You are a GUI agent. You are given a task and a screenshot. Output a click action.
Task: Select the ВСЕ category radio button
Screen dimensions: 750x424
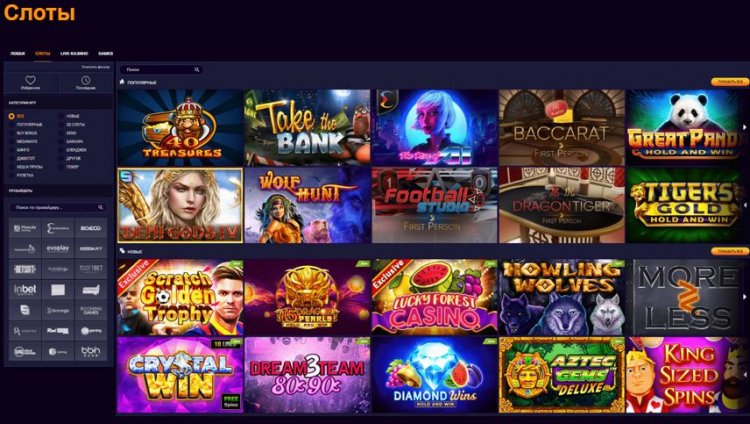(x=11, y=116)
